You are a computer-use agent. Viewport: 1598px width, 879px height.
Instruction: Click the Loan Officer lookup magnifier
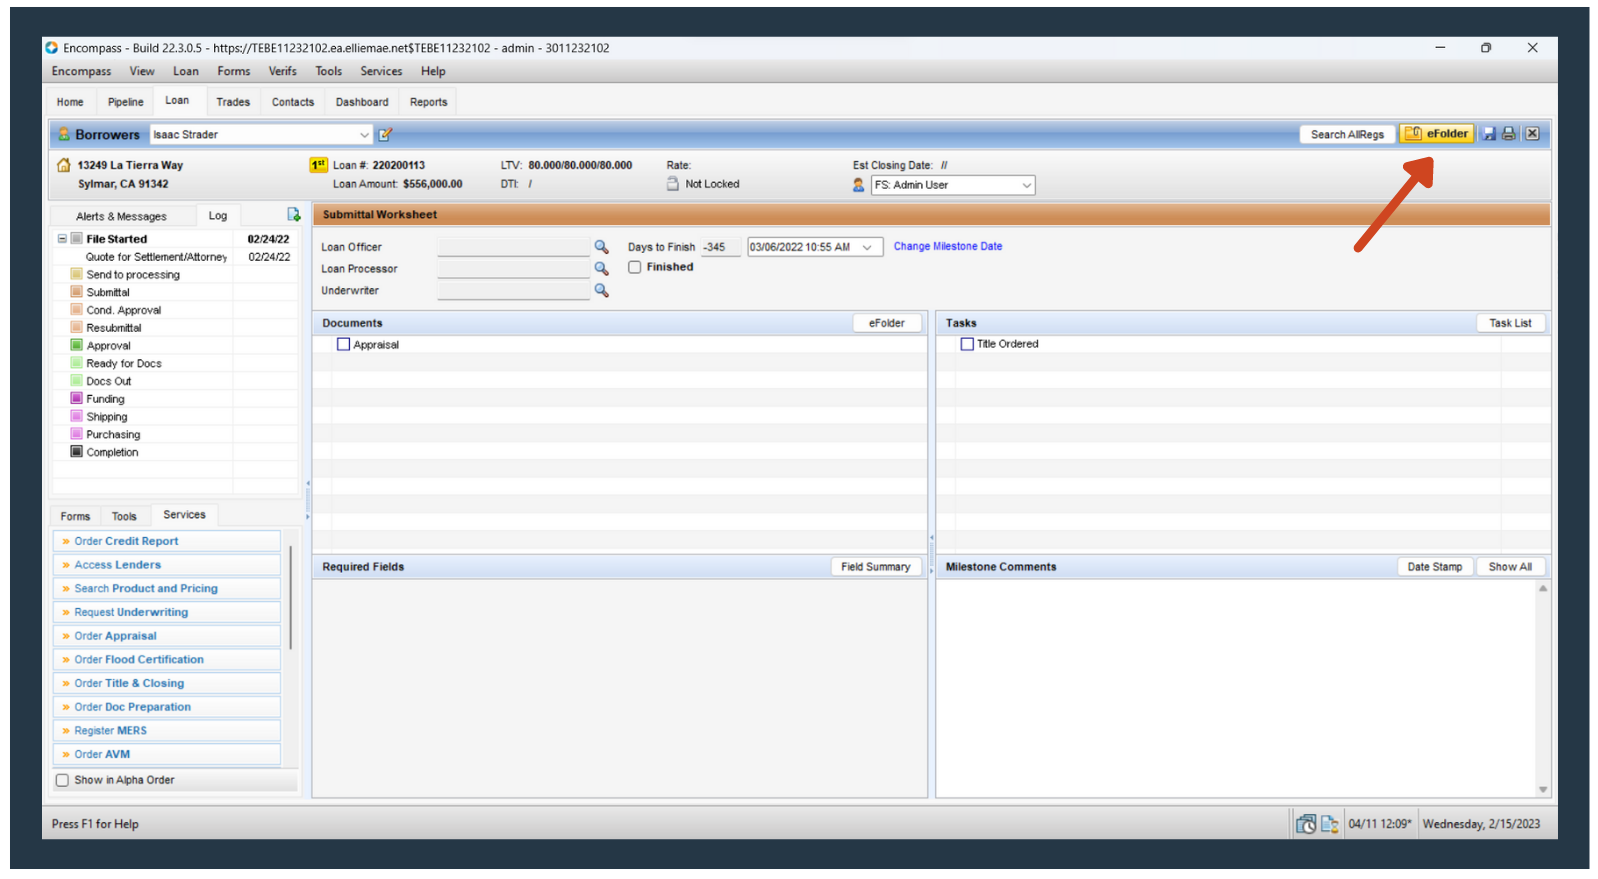pyautogui.click(x=601, y=247)
